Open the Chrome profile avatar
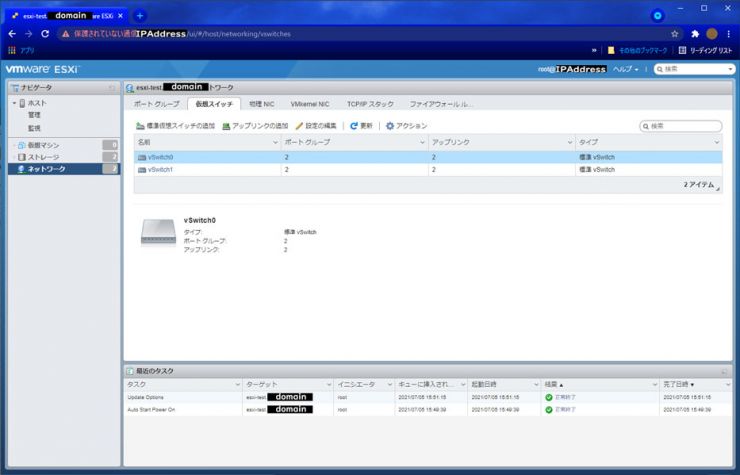 [x=712, y=34]
